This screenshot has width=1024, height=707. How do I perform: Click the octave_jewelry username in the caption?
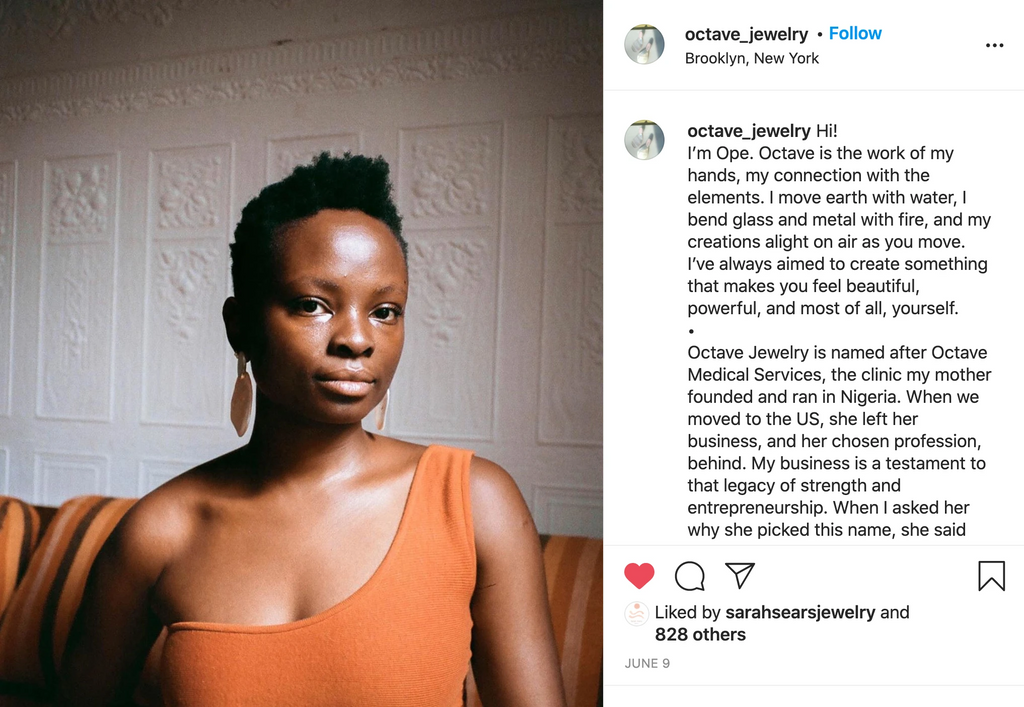(748, 131)
